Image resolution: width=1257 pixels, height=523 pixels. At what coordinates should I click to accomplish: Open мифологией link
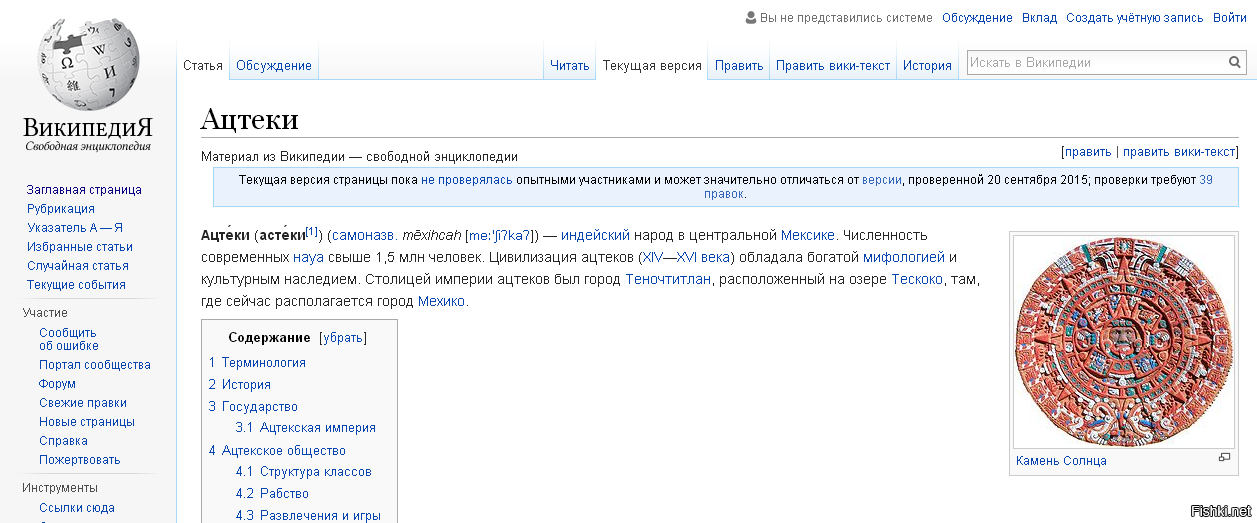coord(904,258)
